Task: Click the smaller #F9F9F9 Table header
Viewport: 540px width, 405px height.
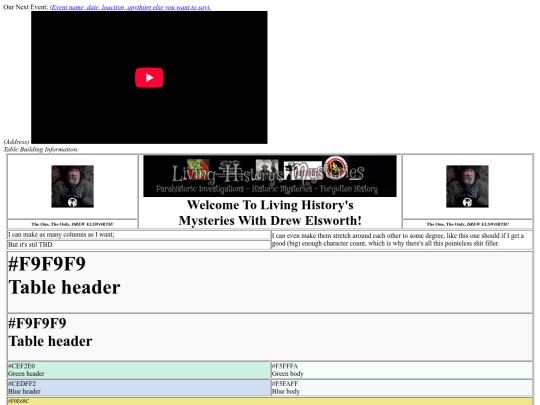Action: (270, 337)
